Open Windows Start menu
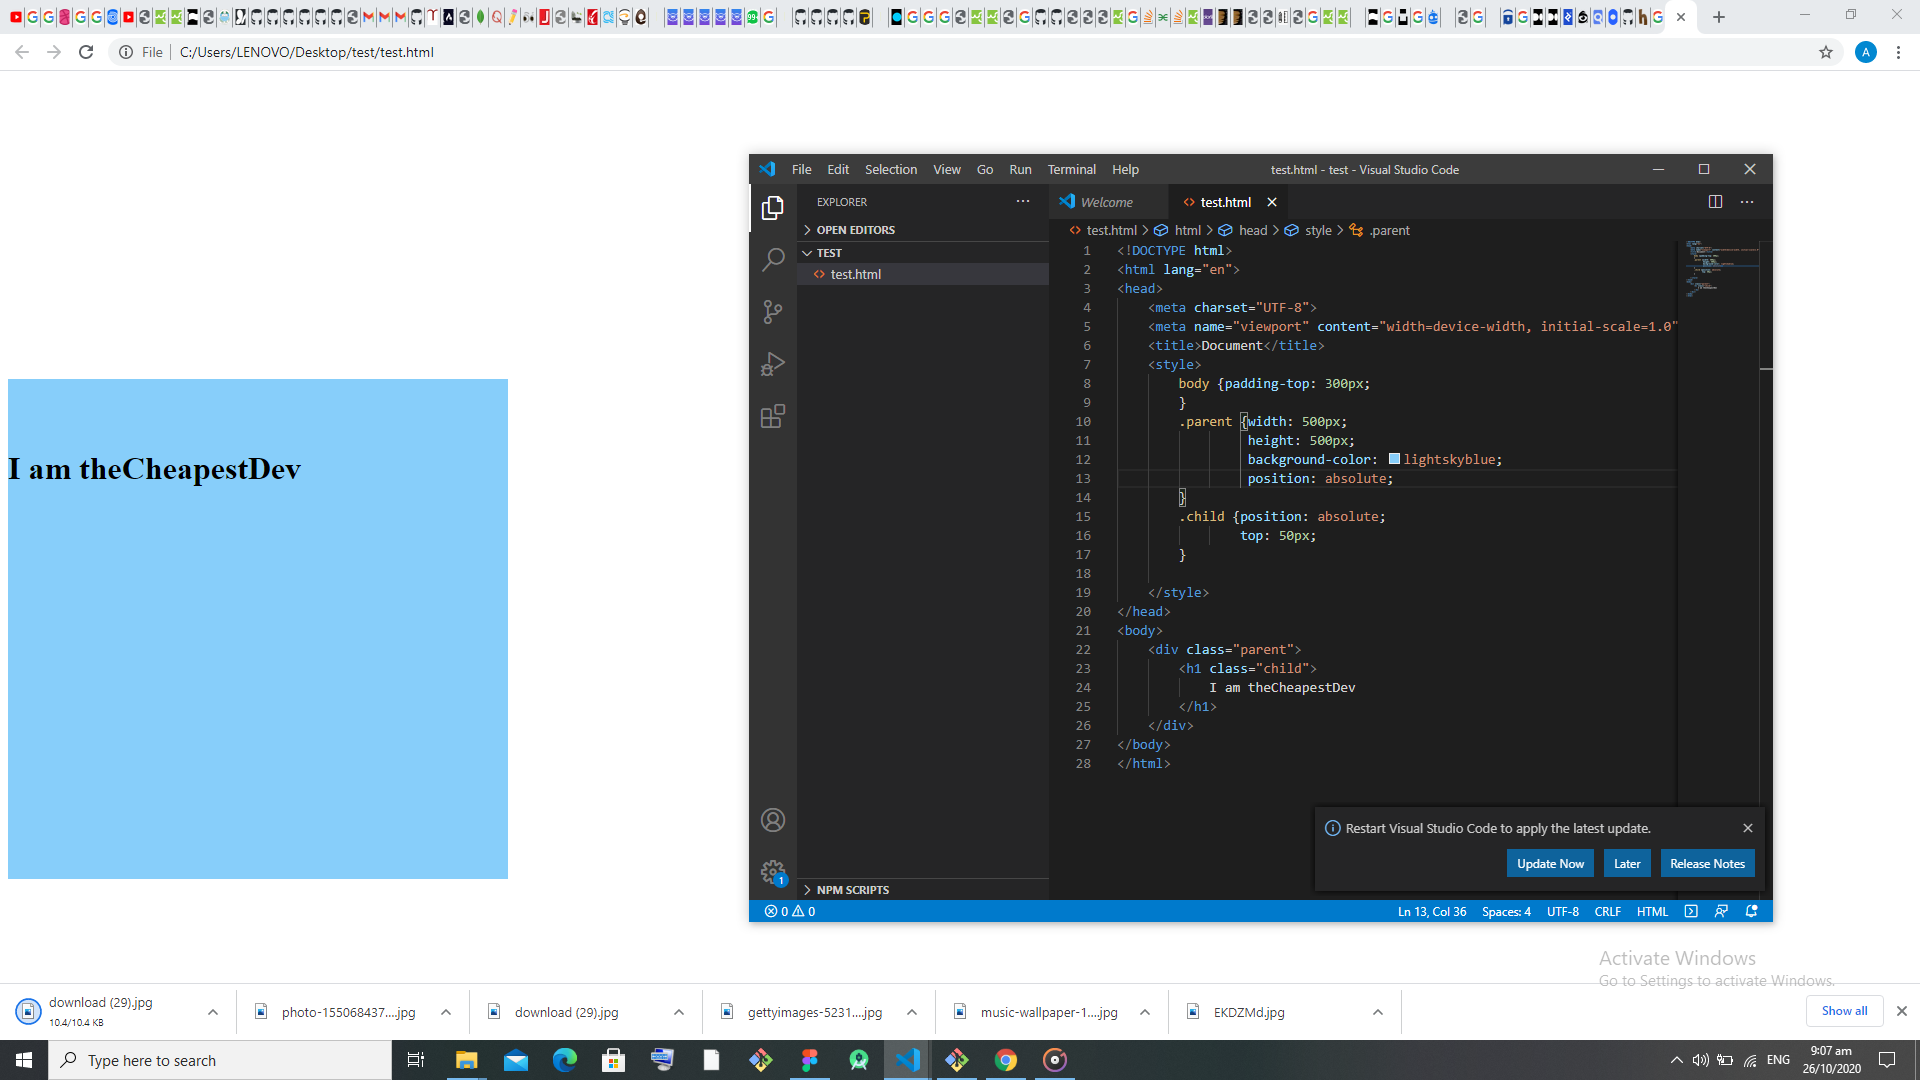The width and height of the screenshot is (1920, 1080). [x=24, y=1060]
